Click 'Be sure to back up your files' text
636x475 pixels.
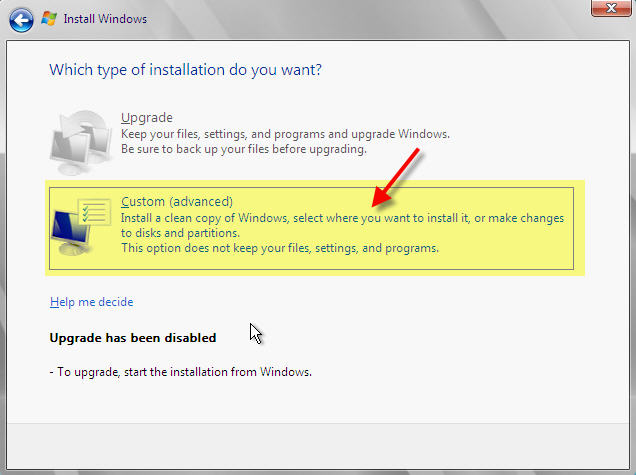coord(244,149)
